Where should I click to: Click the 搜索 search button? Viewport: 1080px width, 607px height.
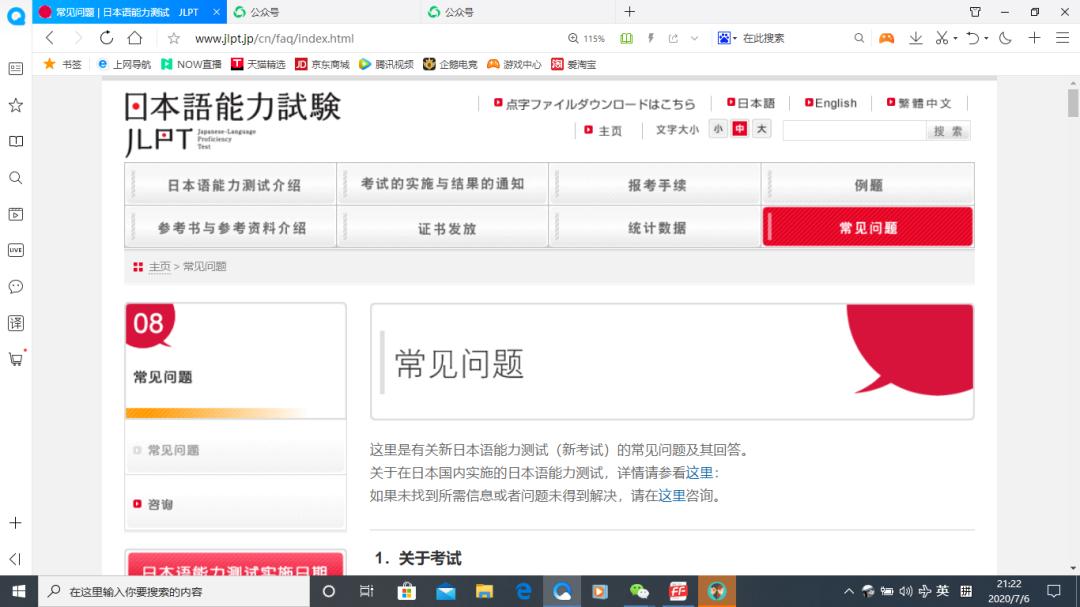click(947, 130)
